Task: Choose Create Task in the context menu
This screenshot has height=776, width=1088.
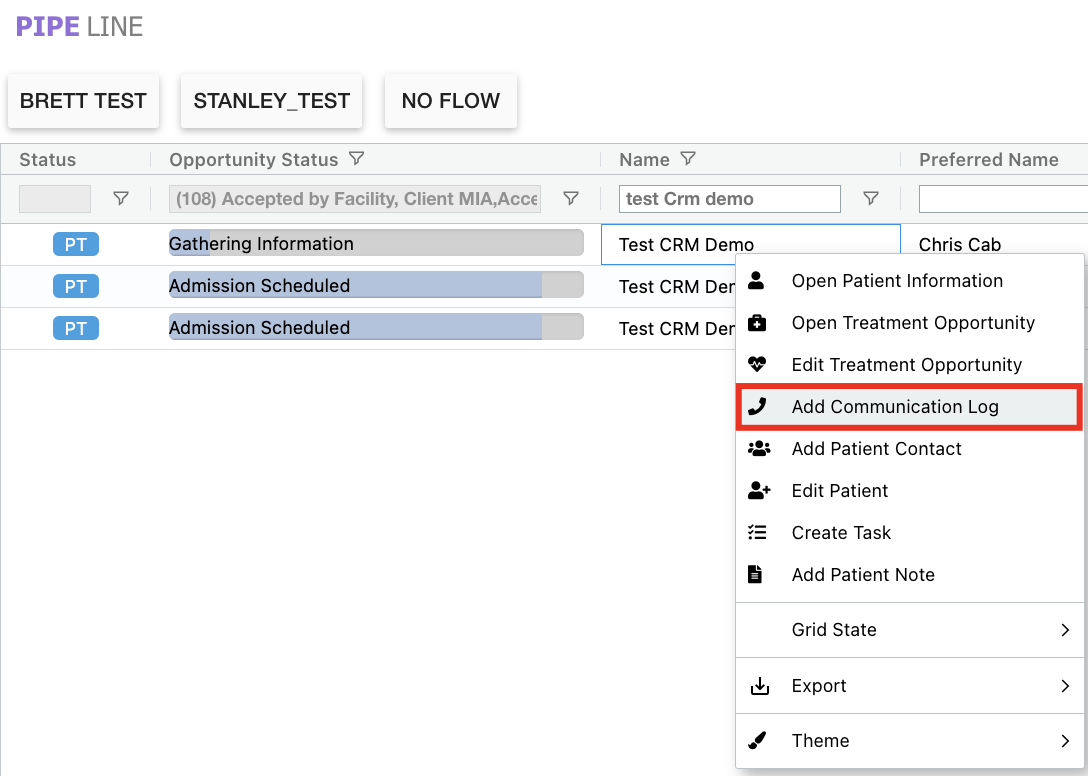Action: [x=841, y=533]
